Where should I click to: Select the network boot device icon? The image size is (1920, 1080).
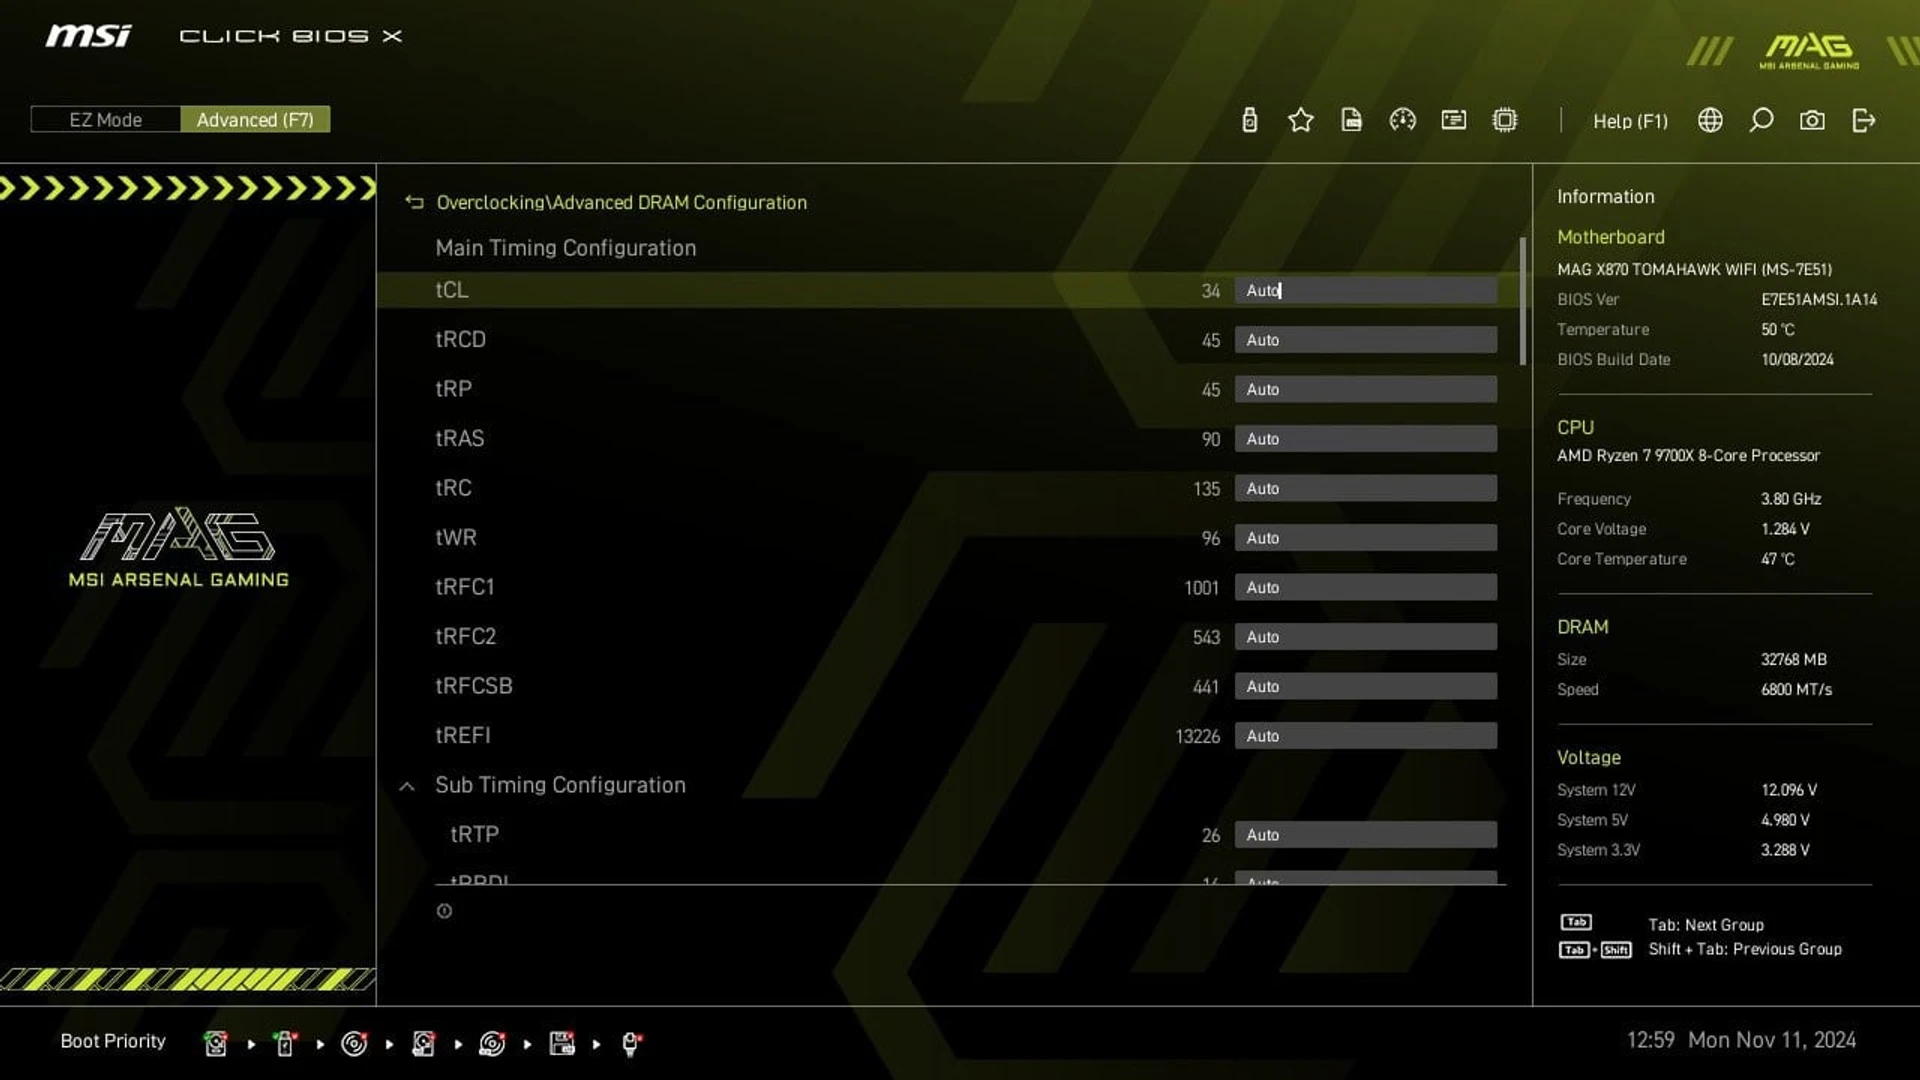point(631,1043)
